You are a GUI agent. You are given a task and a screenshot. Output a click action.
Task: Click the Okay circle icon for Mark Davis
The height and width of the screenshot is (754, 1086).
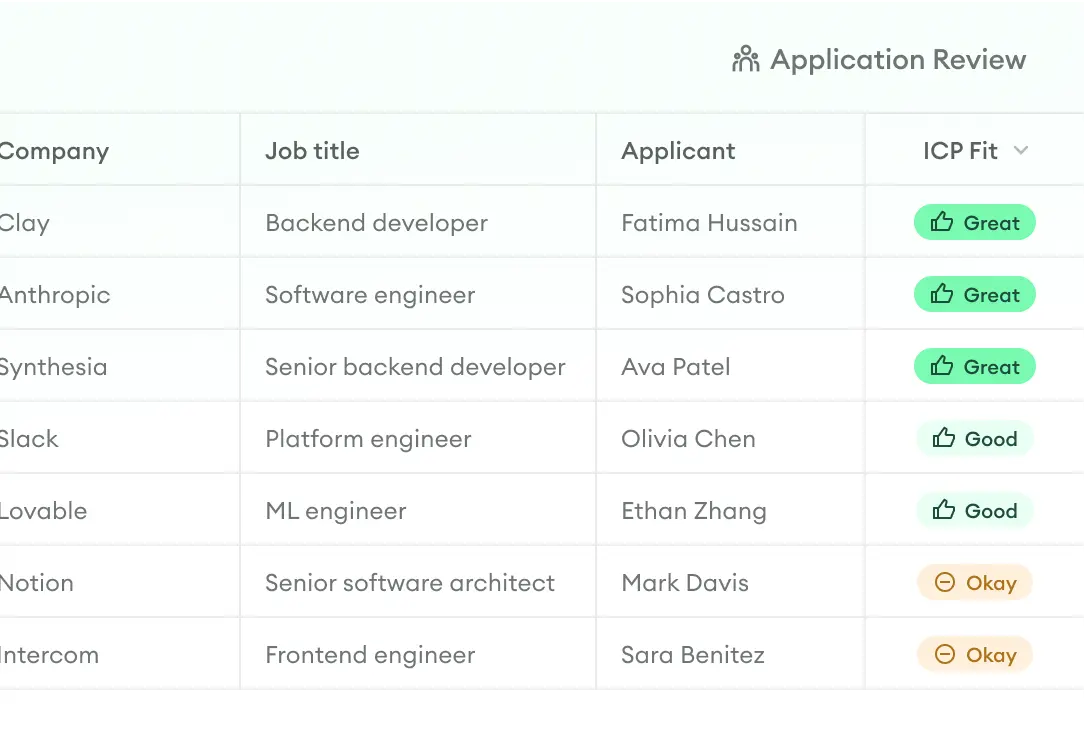(944, 582)
